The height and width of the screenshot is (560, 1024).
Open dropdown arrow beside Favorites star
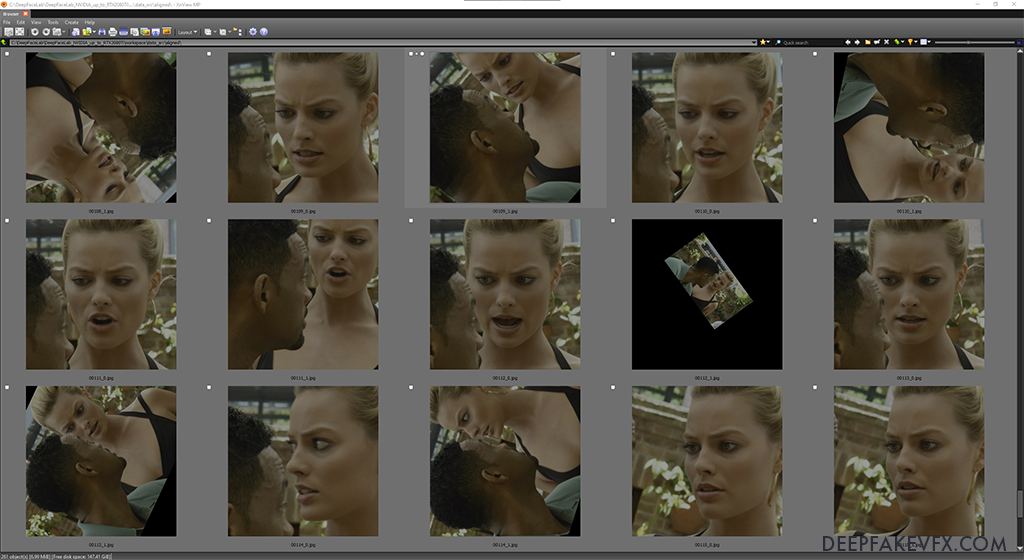click(769, 42)
